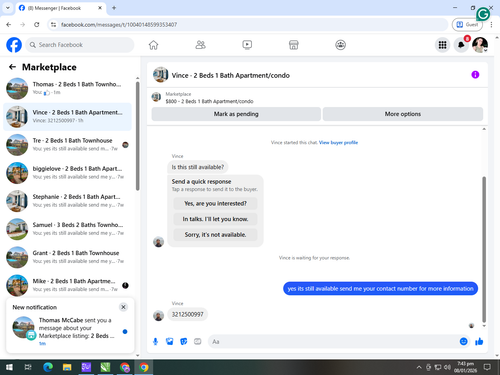Go to the Home feed icon
The width and height of the screenshot is (500, 375).
point(153,45)
